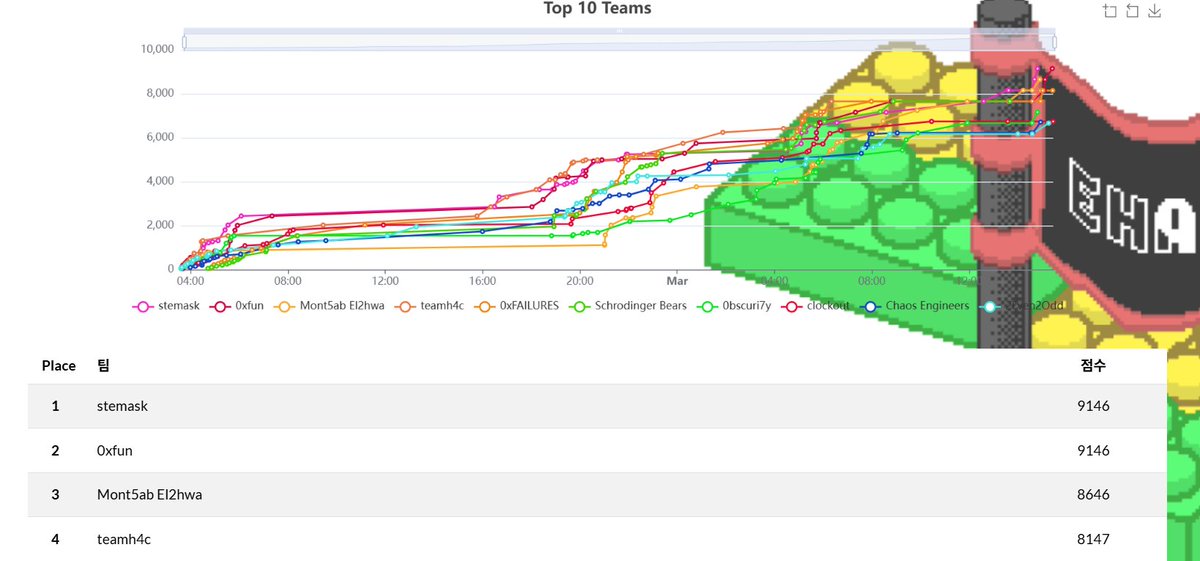Click the zoom reset (restore) icon
1200x561 pixels.
pos(1132,11)
